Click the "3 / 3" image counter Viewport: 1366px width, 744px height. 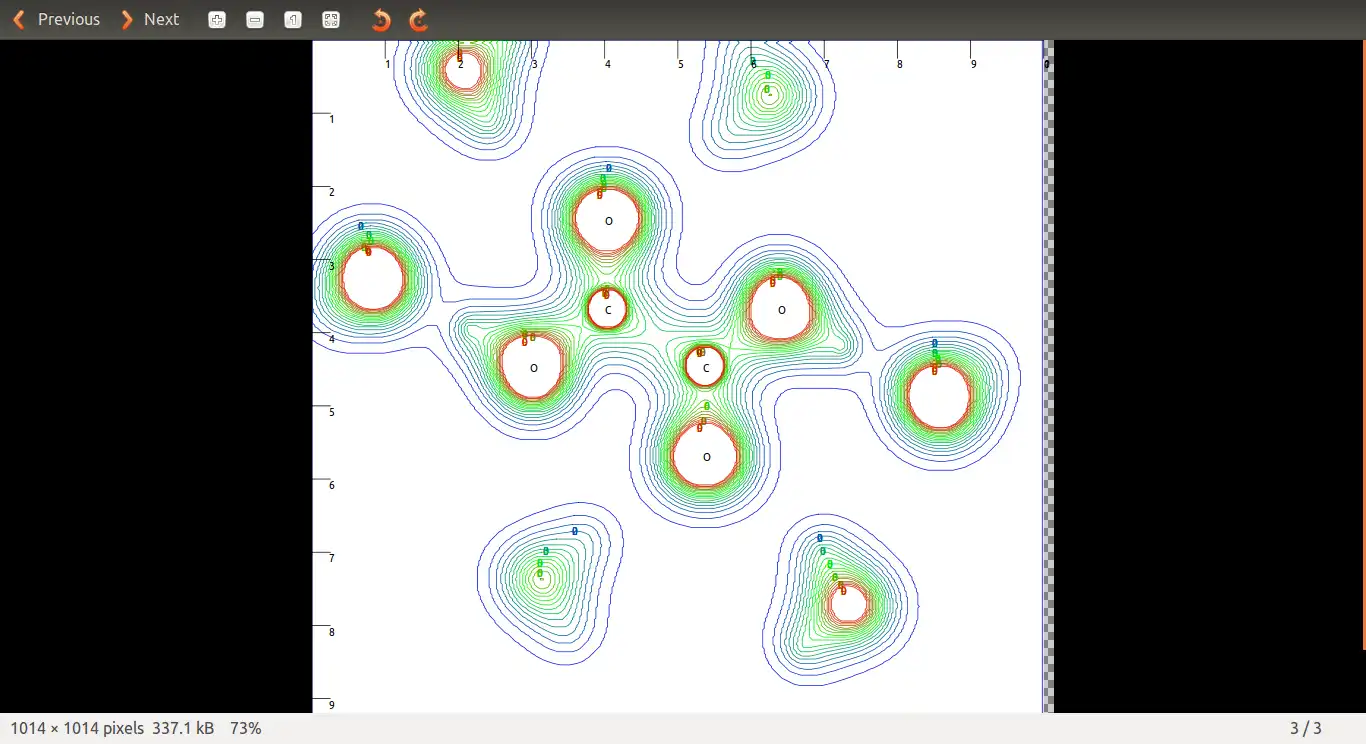pyautogui.click(x=1306, y=728)
